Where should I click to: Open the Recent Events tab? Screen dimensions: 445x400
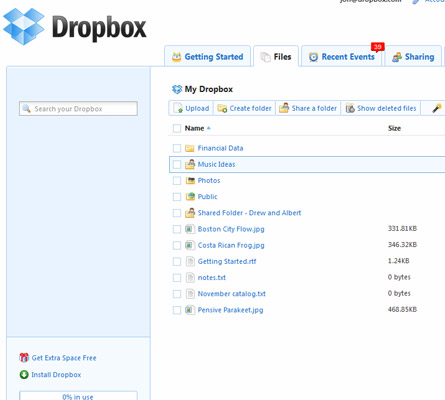[x=342, y=56]
